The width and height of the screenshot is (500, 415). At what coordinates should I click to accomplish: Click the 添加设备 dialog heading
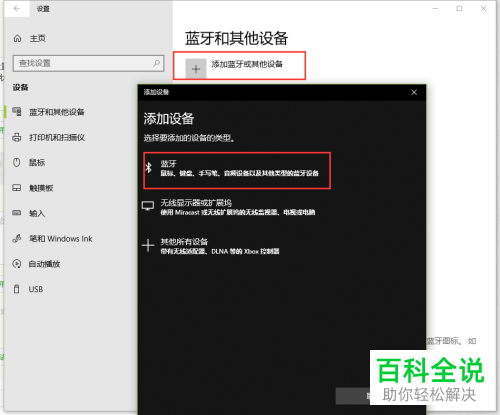click(x=169, y=119)
